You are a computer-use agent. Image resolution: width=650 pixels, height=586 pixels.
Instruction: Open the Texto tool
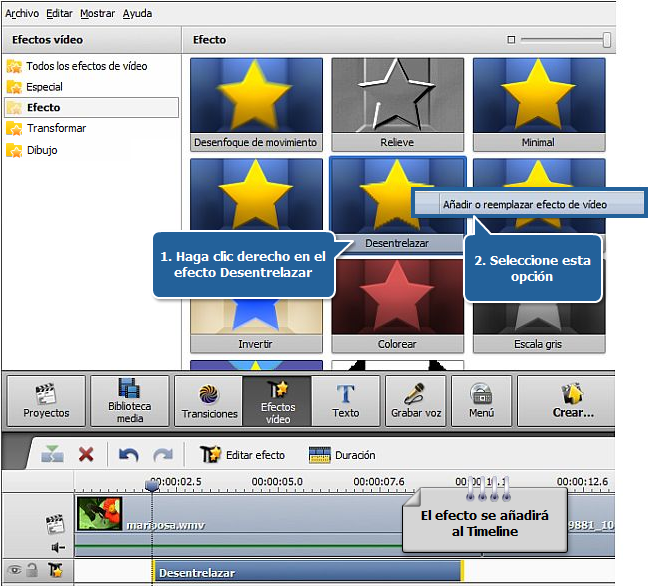click(x=346, y=400)
